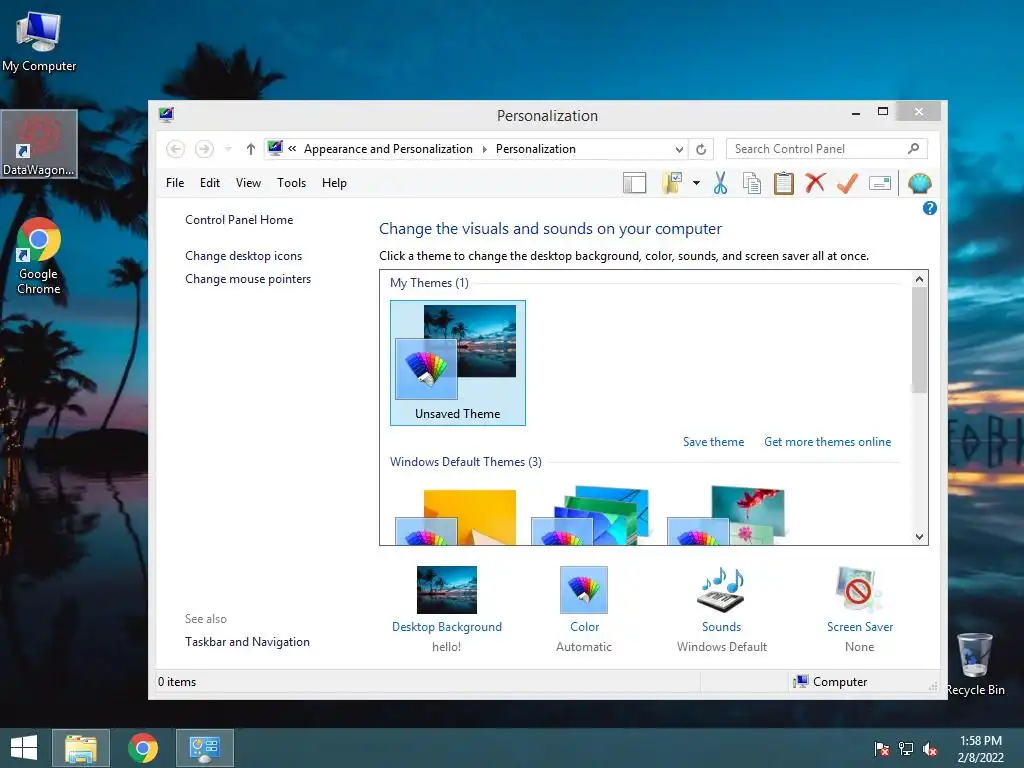
Task: Click the rename field icon in toolbar
Action: coord(880,184)
